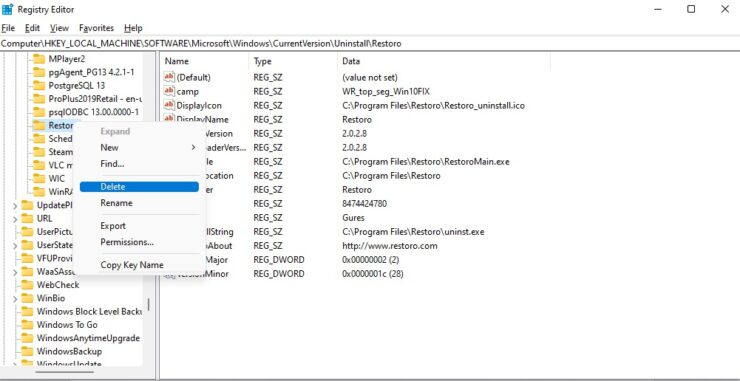
Task: Select the Windows To Go key
Action: coord(67,325)
